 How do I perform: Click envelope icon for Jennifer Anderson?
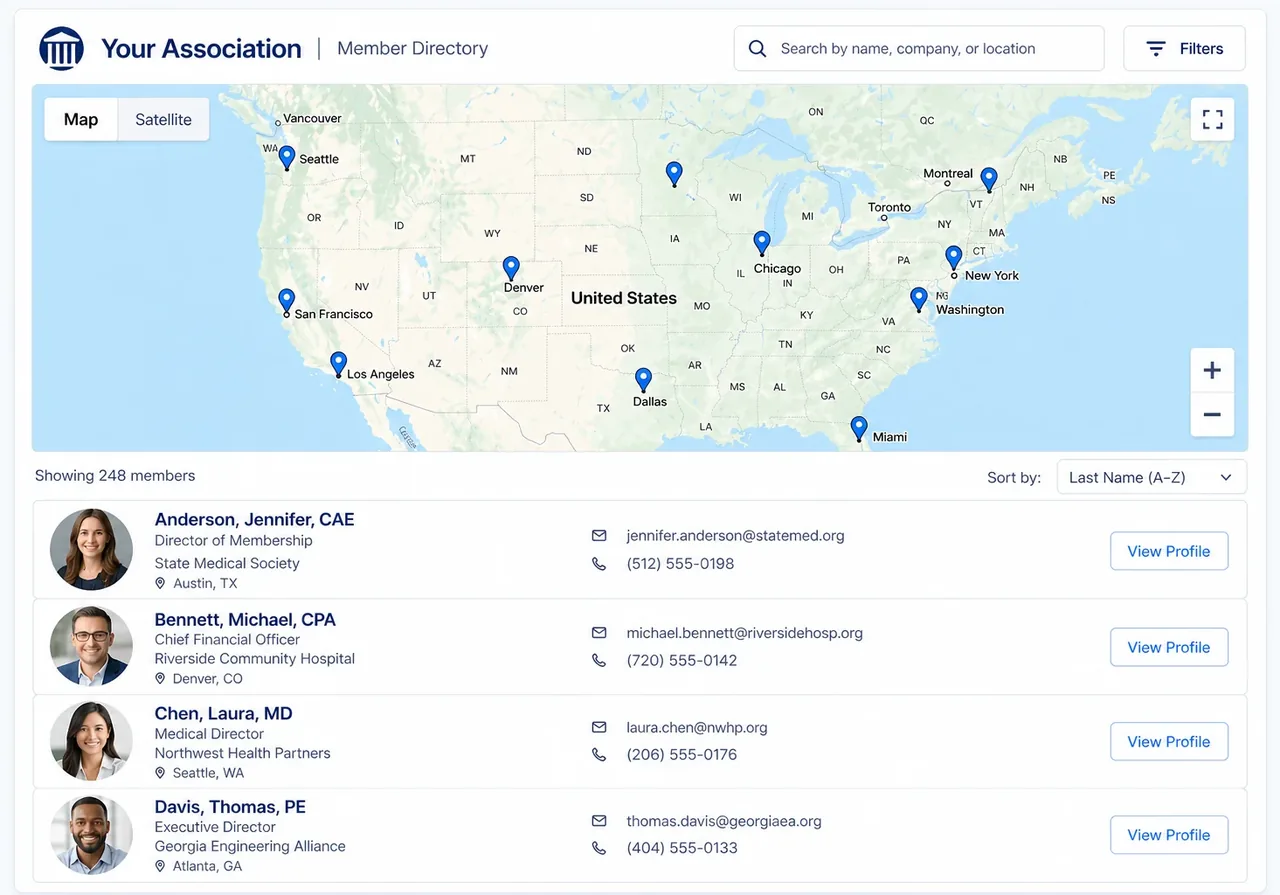[x=599, y=536]
